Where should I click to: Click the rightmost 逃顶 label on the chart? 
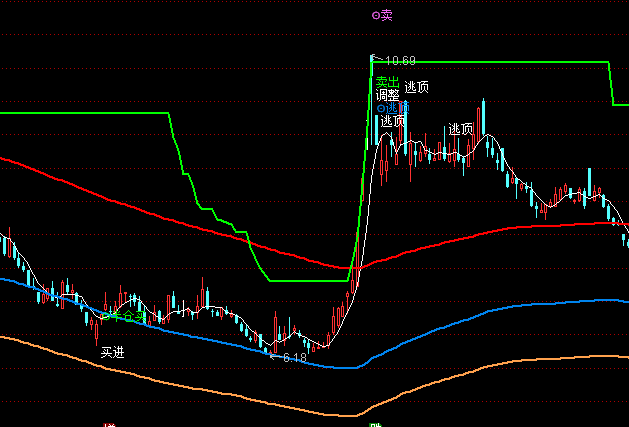[460, 129]
